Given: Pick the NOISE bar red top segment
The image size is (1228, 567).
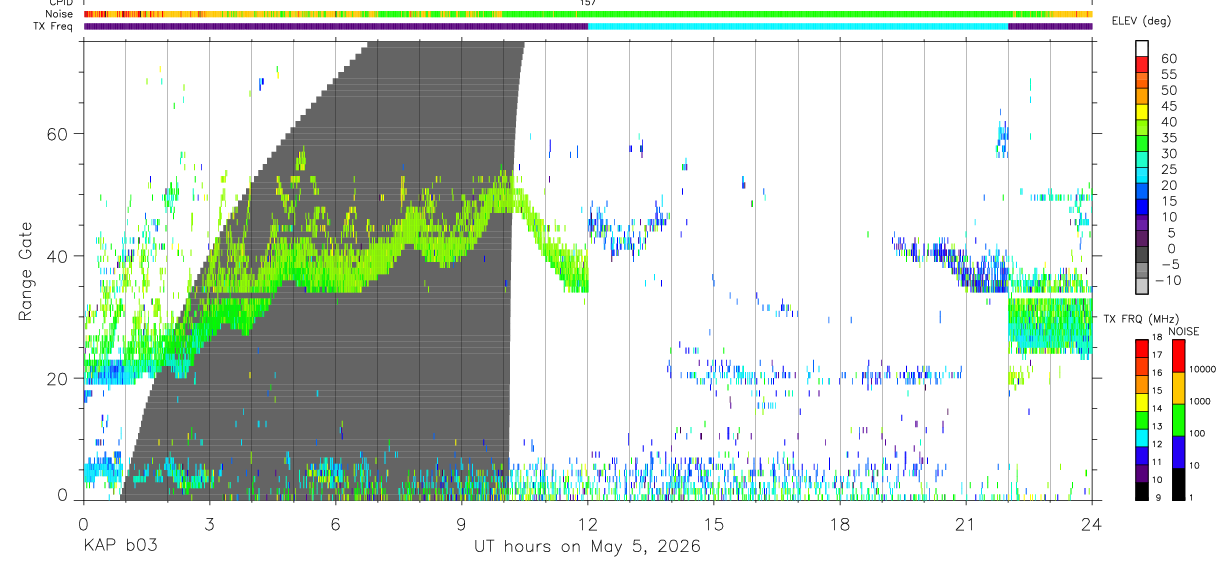Looking at the screenshot, I should pos(1179,355).
